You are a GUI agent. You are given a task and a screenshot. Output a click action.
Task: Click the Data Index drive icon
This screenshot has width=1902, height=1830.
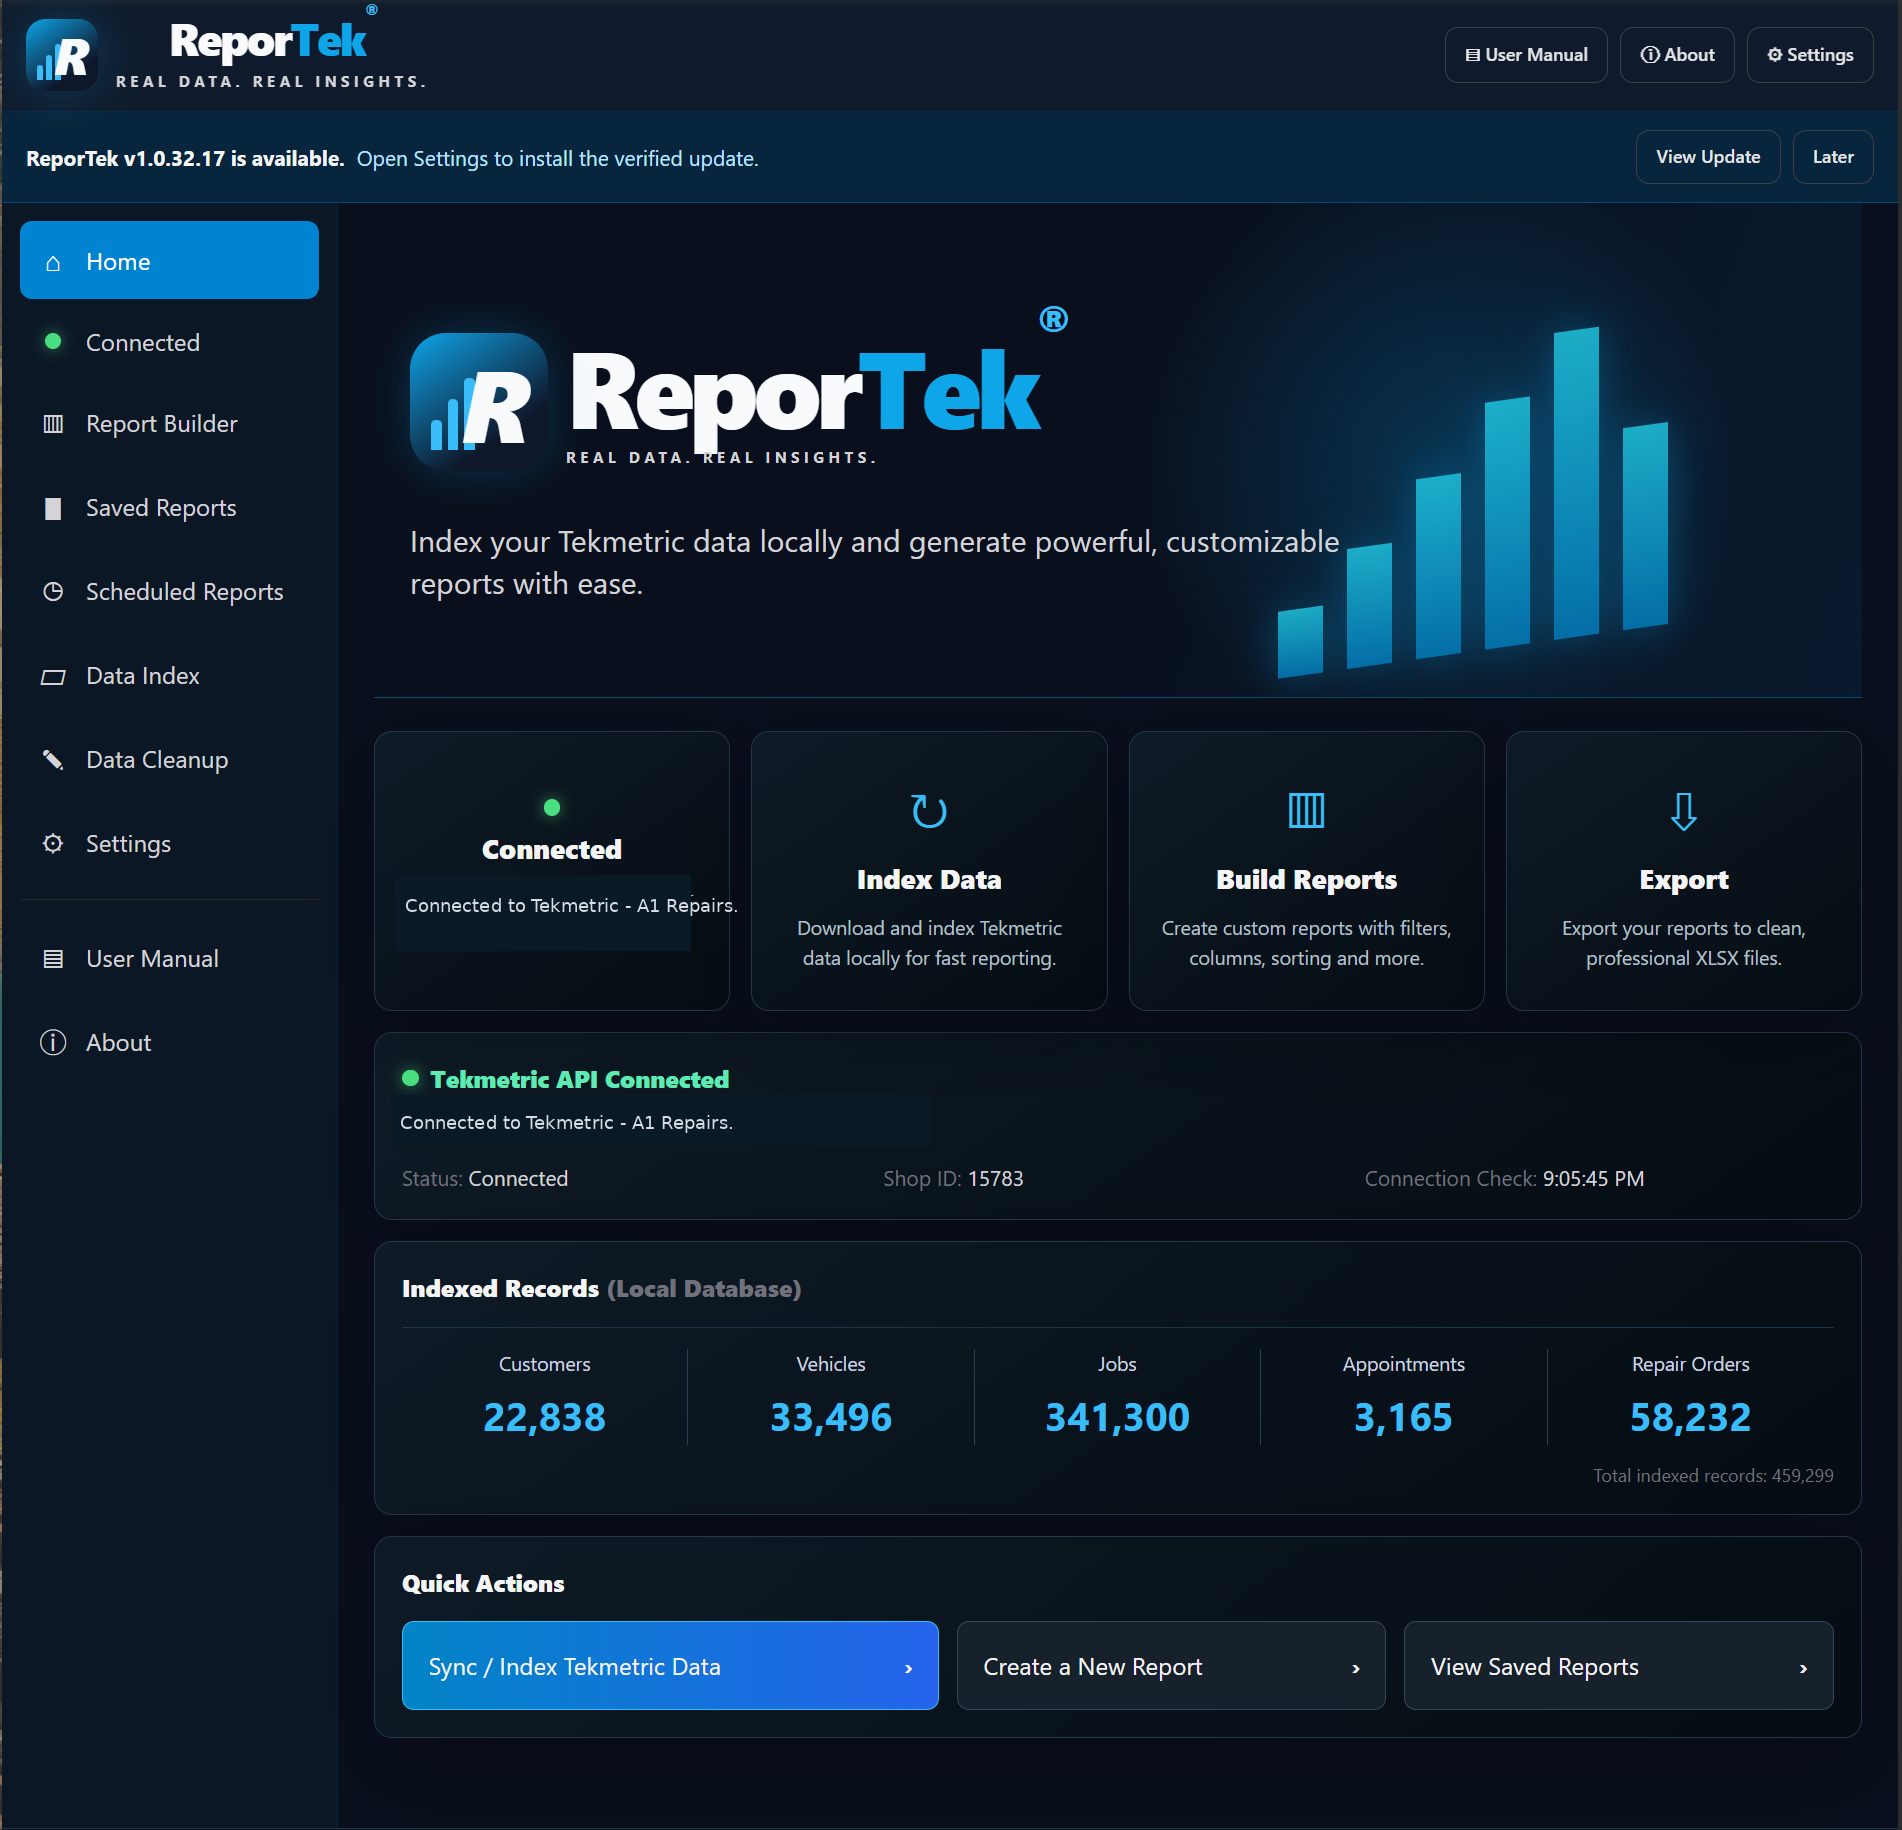(53, 677)
